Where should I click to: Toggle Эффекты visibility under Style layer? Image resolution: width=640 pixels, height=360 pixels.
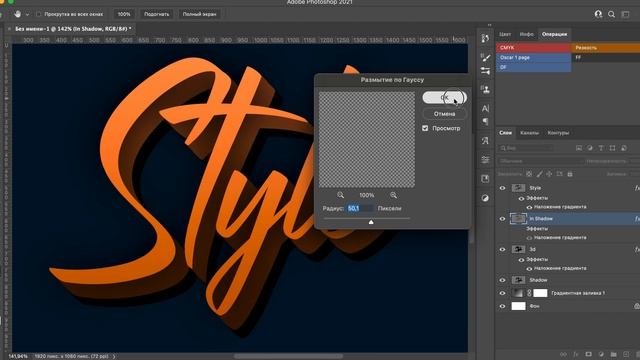coord(521,198)
